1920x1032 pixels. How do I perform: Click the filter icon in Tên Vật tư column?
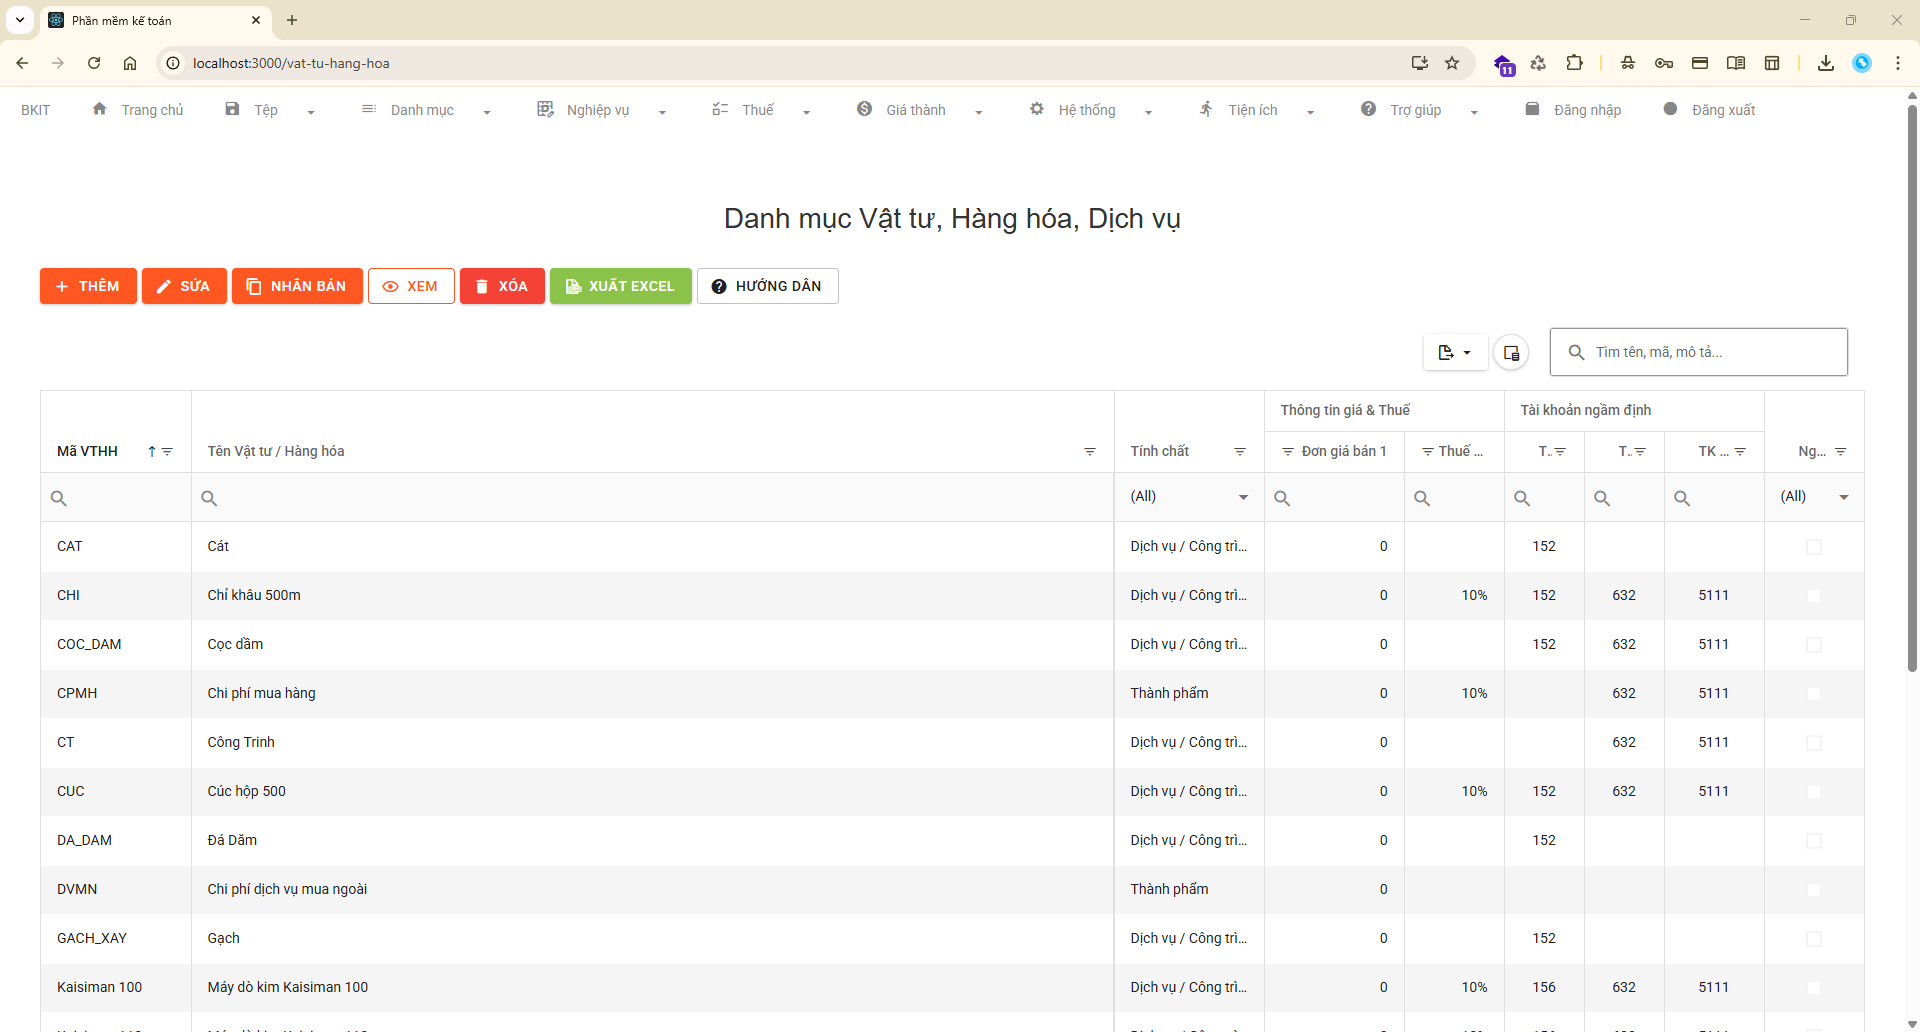[x=1090, y=451]
